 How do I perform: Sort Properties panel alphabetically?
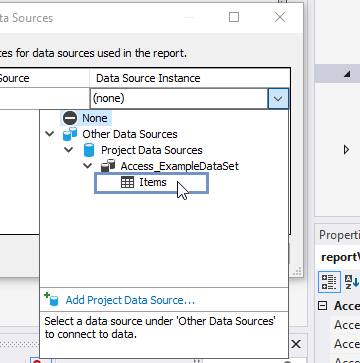point(351,282)
